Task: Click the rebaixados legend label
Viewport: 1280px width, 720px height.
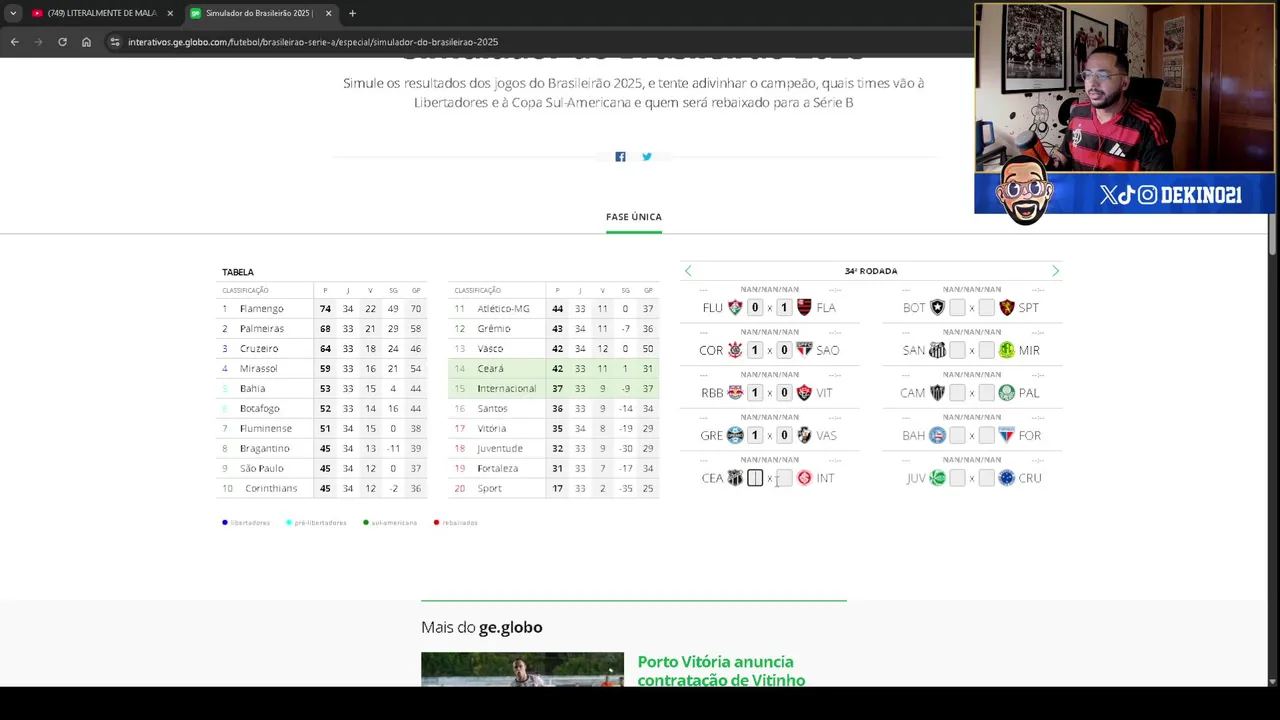Action: tap(460, 523)
